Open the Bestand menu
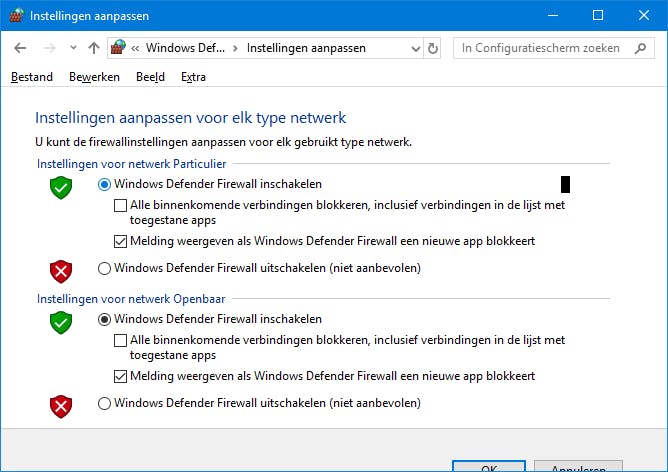Viewport: 668px width, 472px height. point(31,77)
